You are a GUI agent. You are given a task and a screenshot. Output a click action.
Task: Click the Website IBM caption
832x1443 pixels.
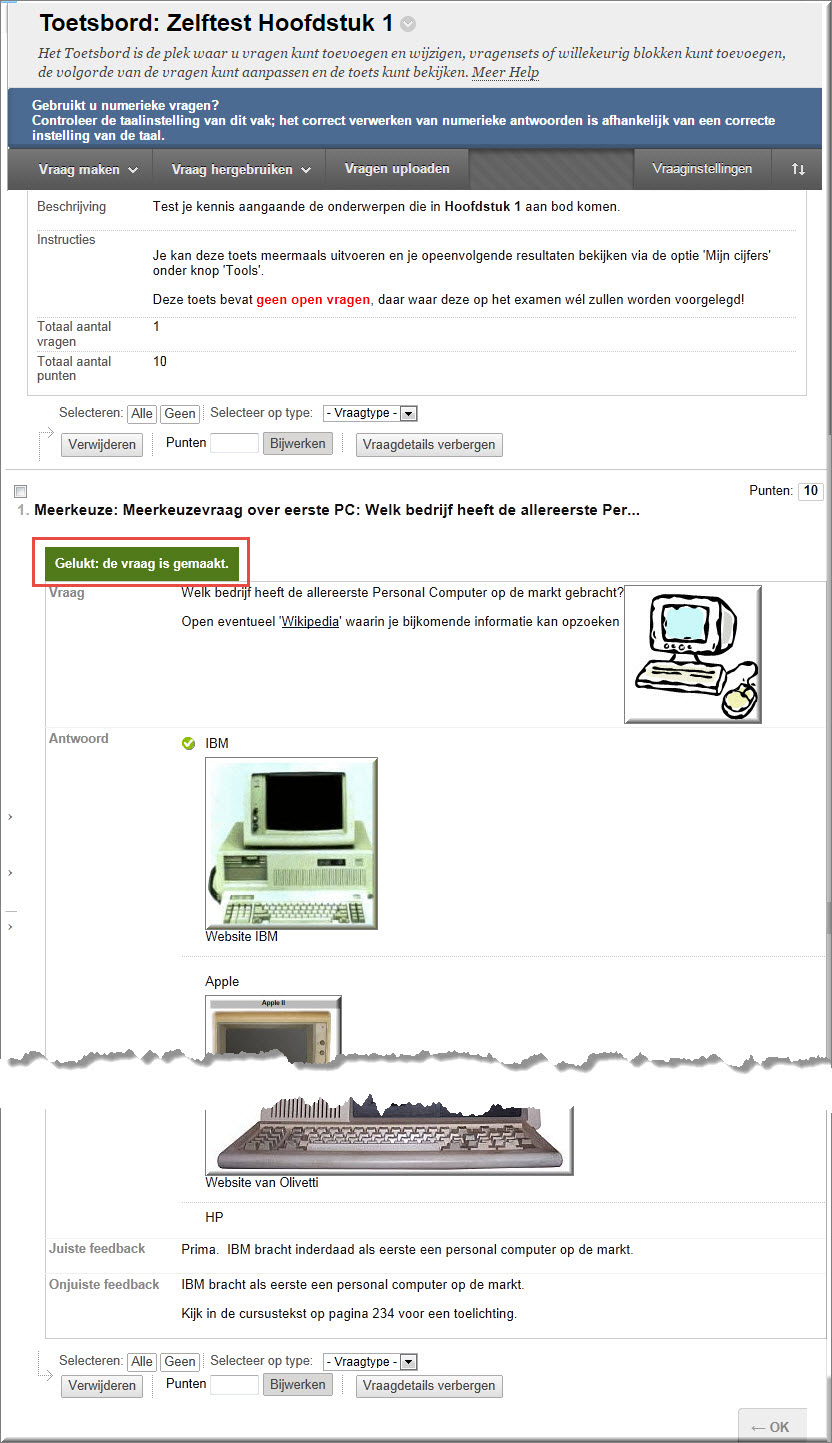tap(242, 937)
